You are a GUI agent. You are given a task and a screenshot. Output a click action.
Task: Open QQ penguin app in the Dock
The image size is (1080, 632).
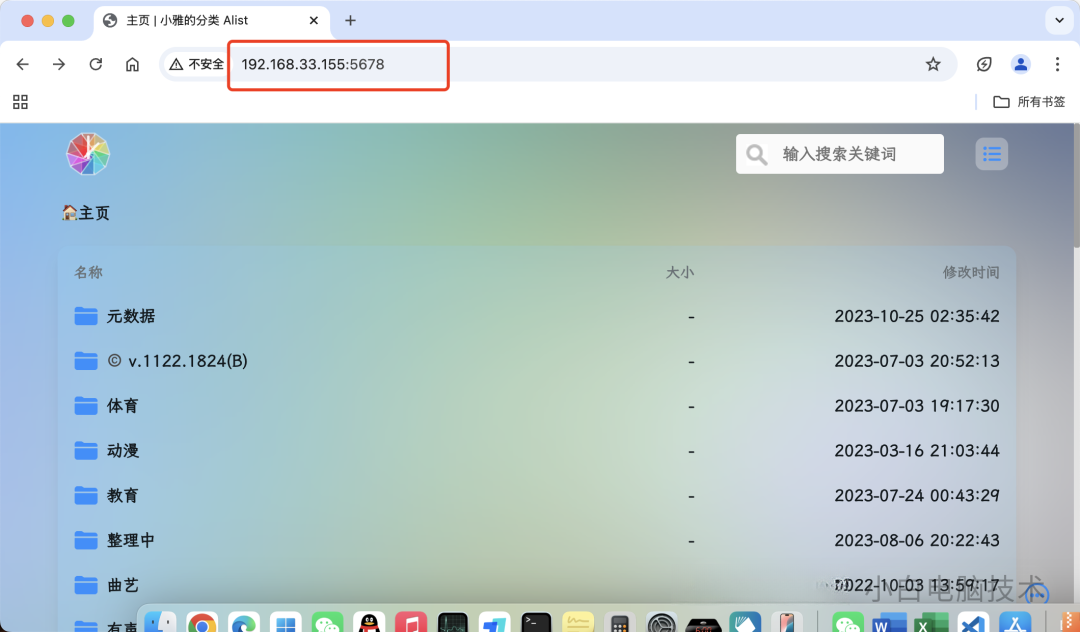(369, 622)
